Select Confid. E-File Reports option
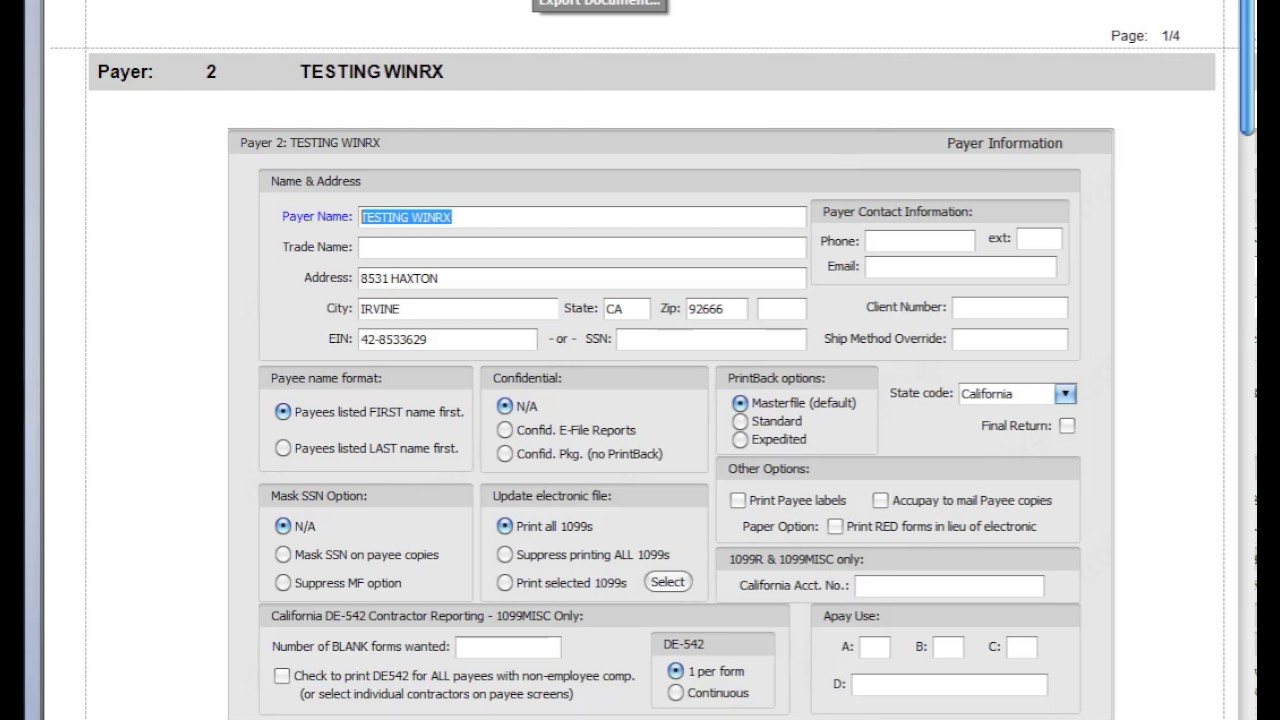 pos(505,430)
